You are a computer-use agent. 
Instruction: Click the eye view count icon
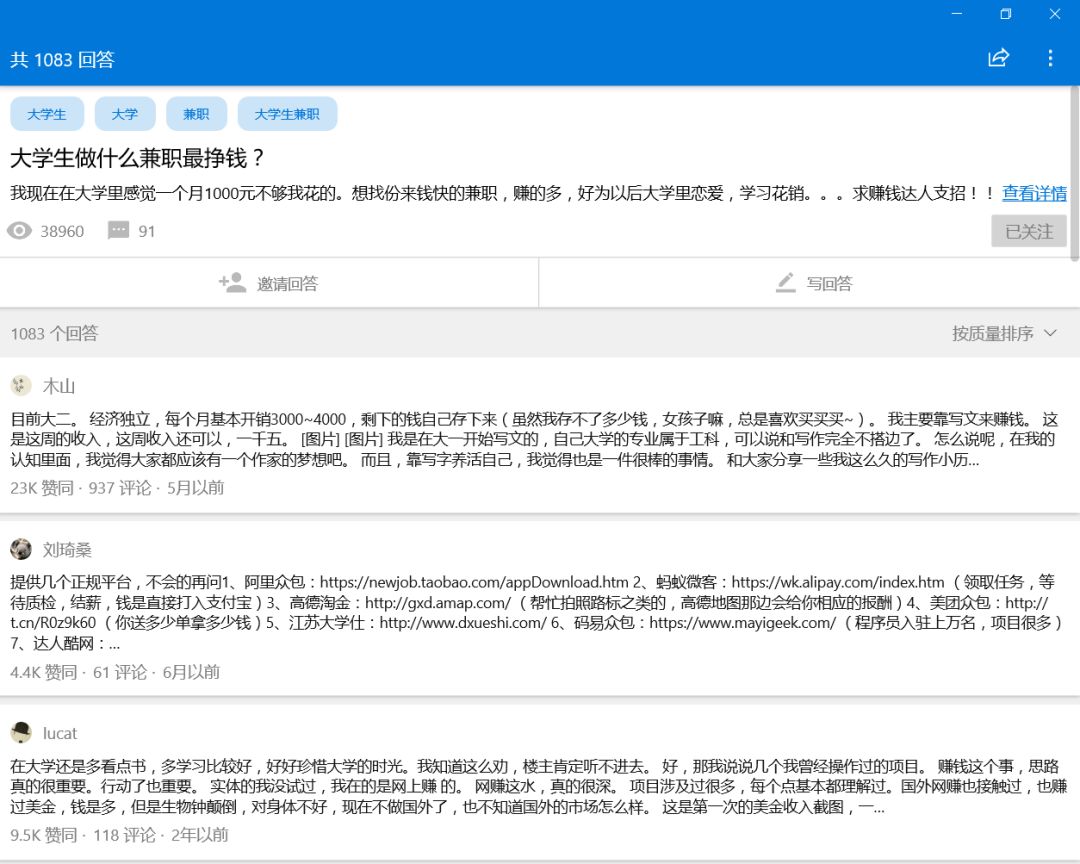(x=19, y=231)
